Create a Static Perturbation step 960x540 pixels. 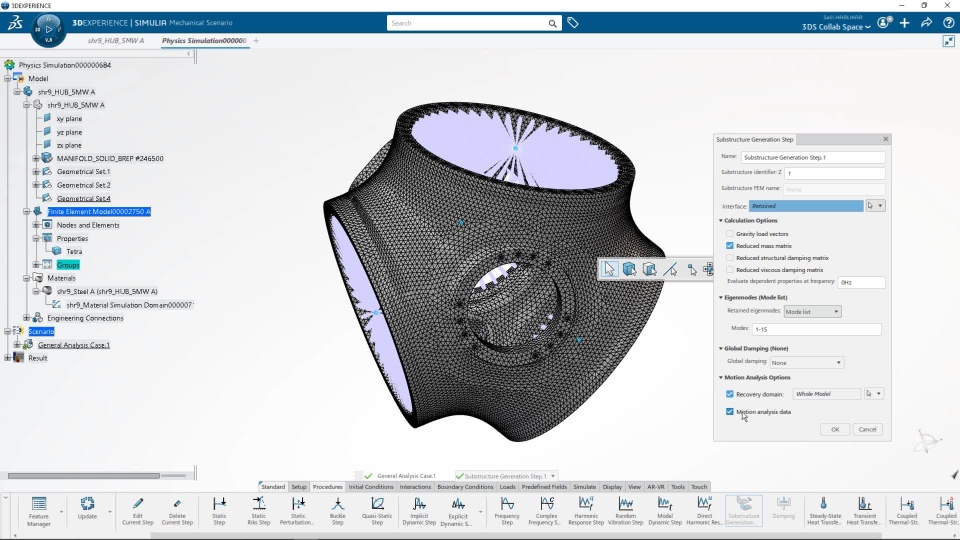[x=298, y=511]
